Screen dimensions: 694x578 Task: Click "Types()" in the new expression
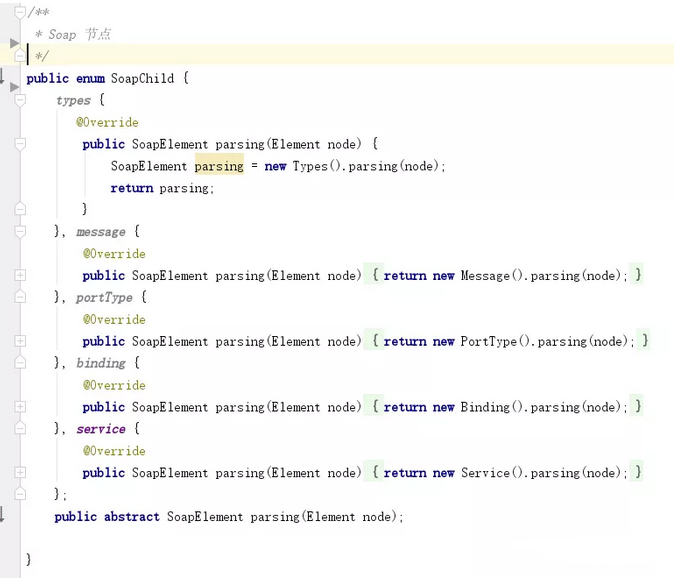317,166
